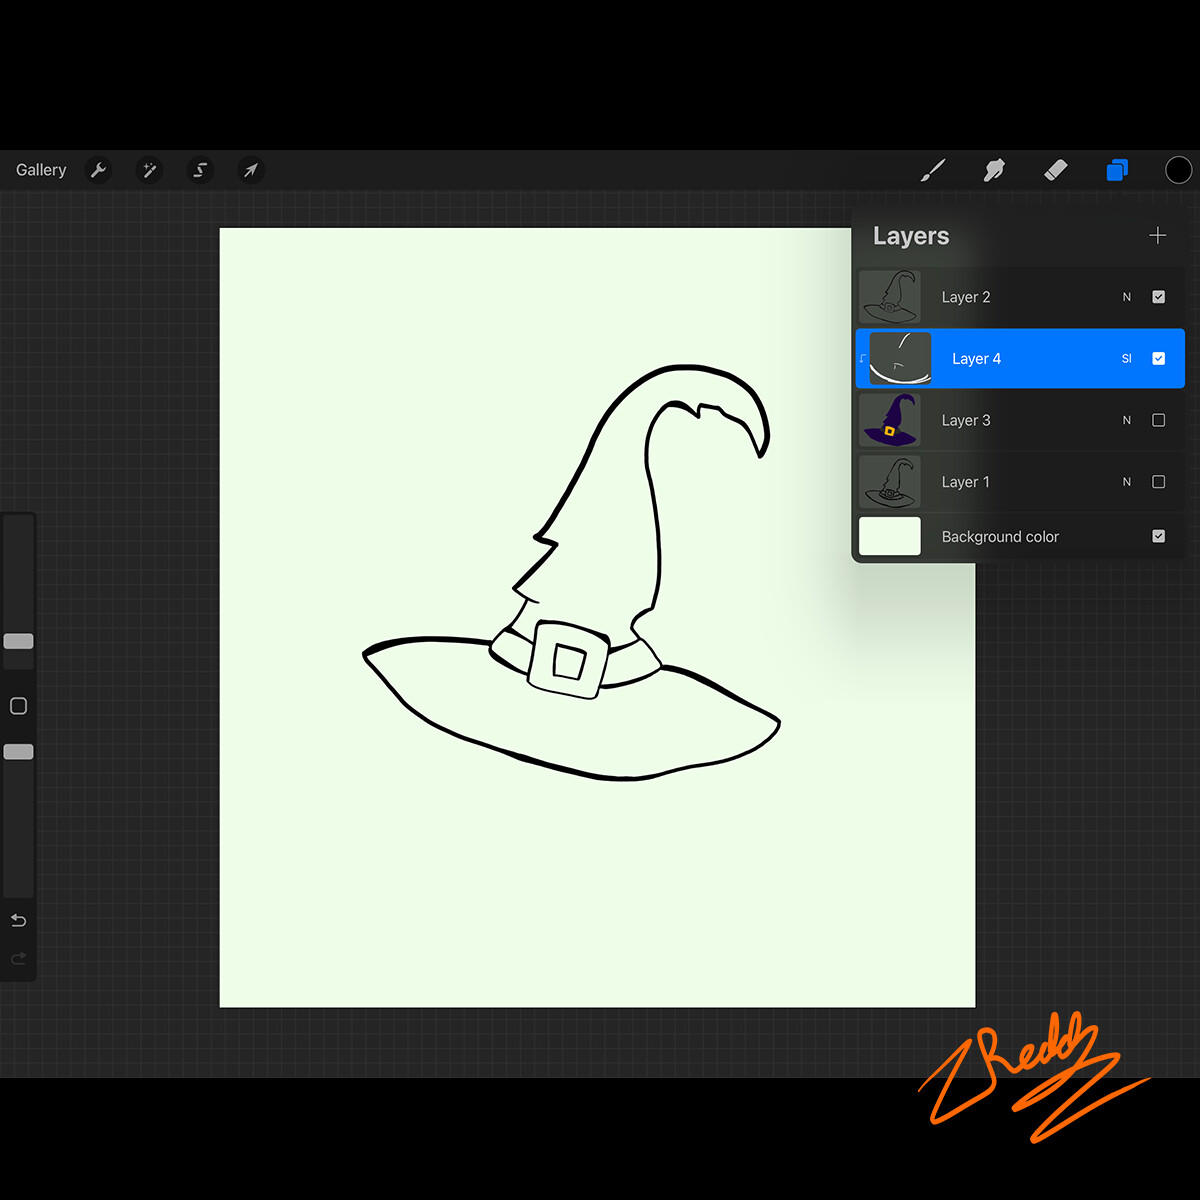Open blend mode N for Layer 3
The height and width of the screenshot is (1200, 1200).
[1127, 420]
